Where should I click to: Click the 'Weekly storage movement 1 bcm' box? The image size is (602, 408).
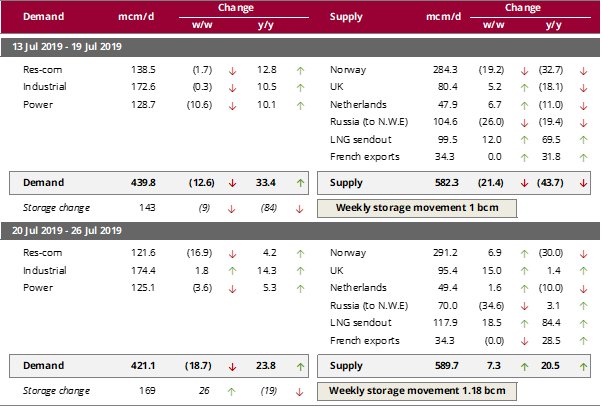[419, 208]
